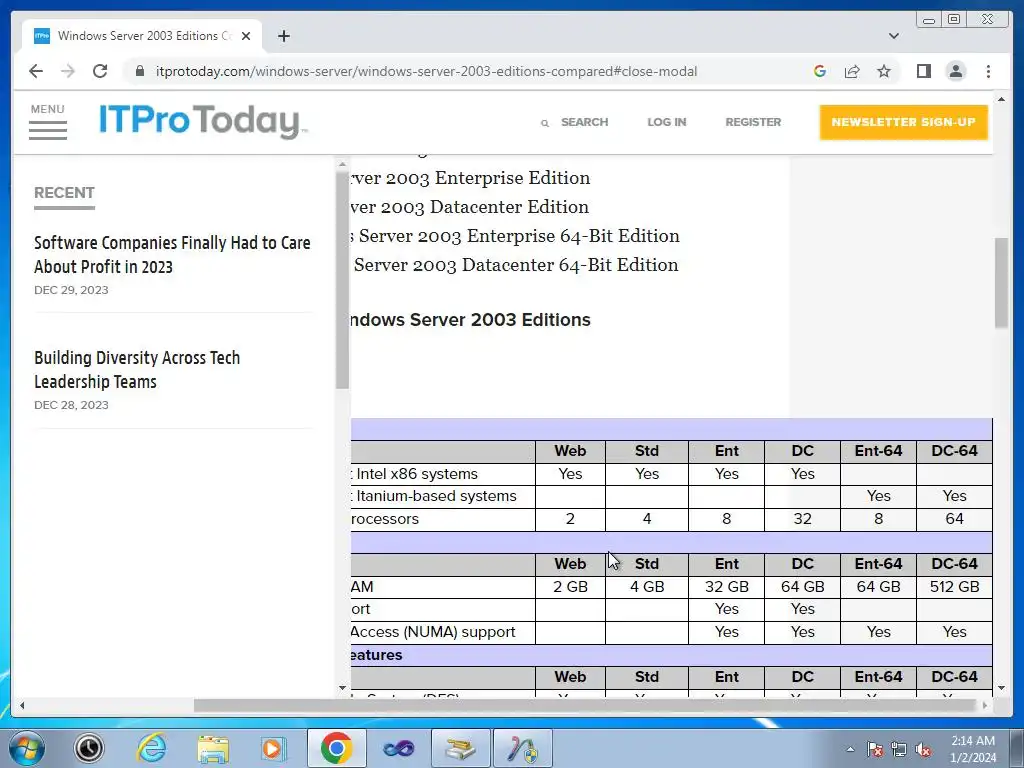This screenshot has width=1024, height=768.
Task: Open network status tray icon
Action: click(899, 749)
